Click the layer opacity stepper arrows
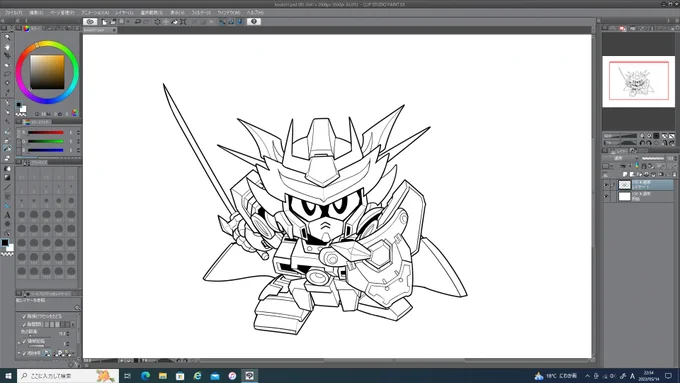 (676, 158)
